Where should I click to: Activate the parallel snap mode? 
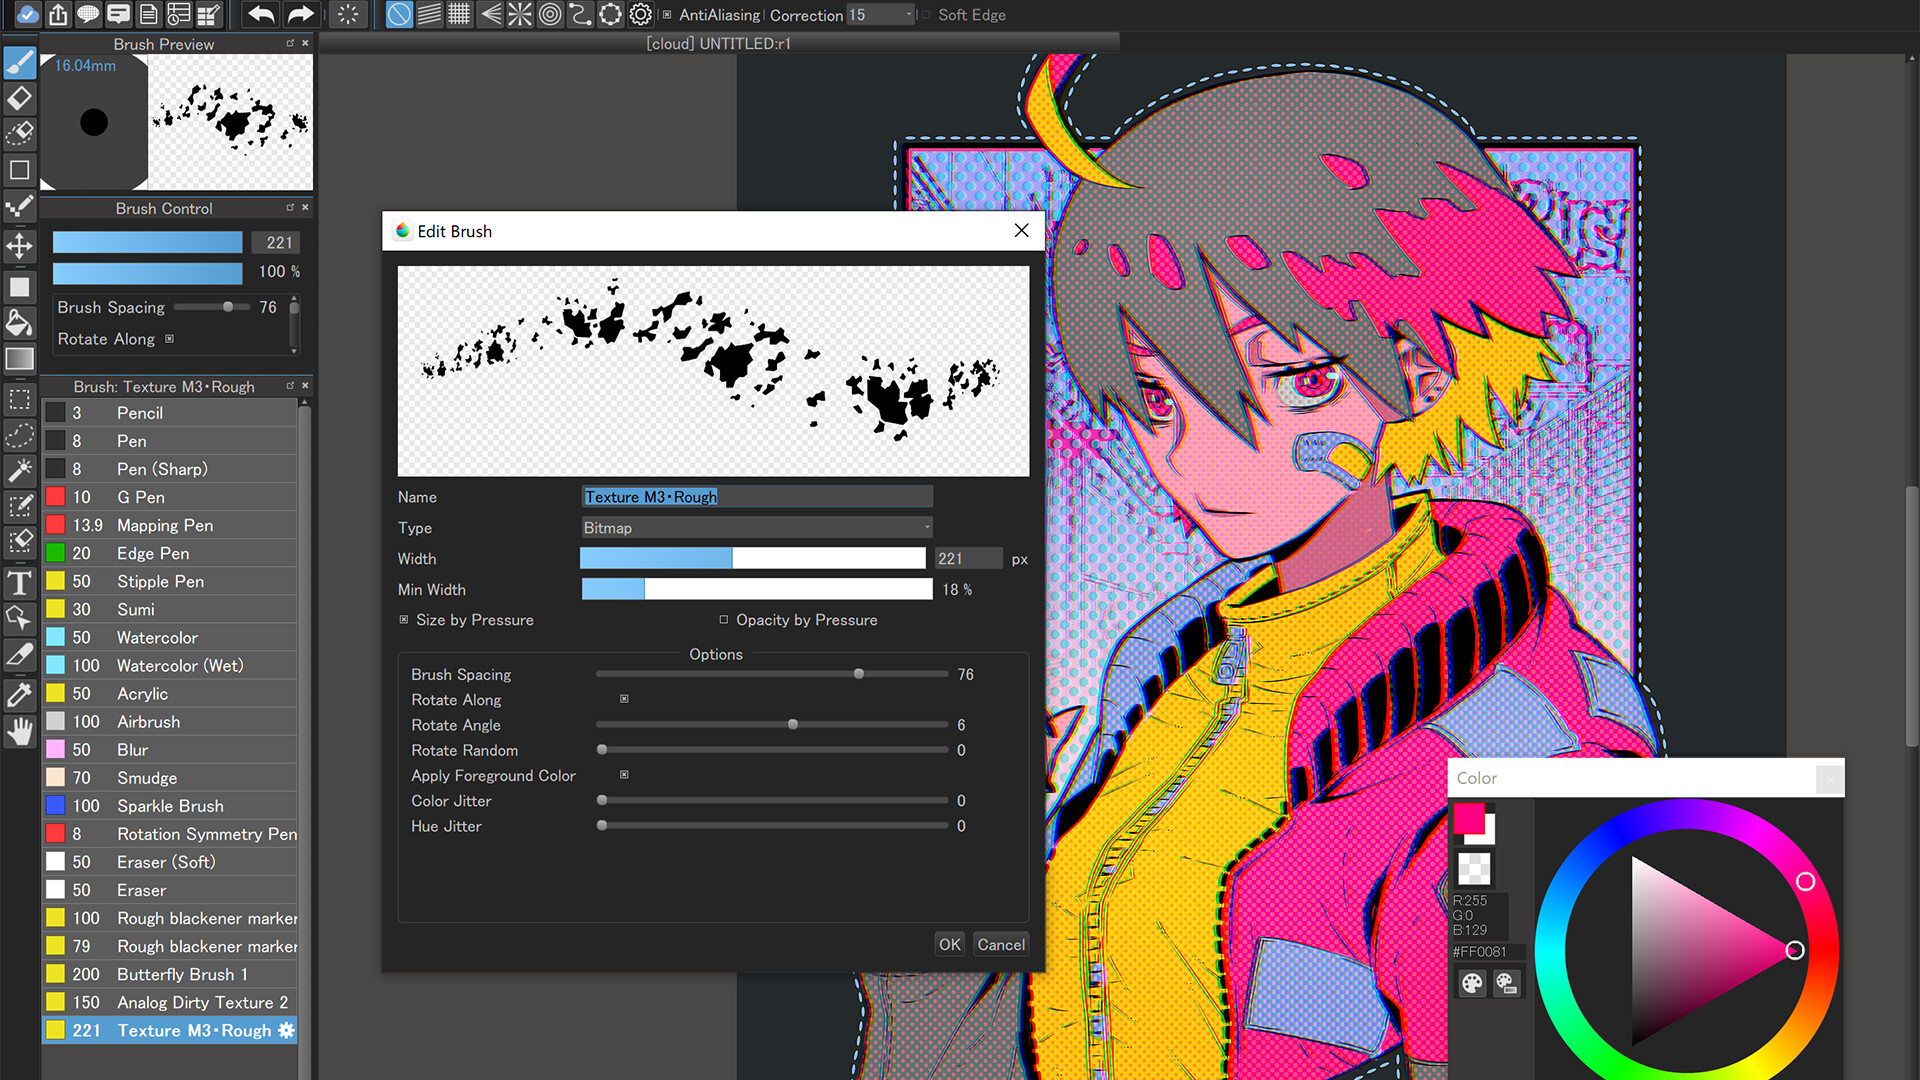pyautogui.click(x=429, y=14)
